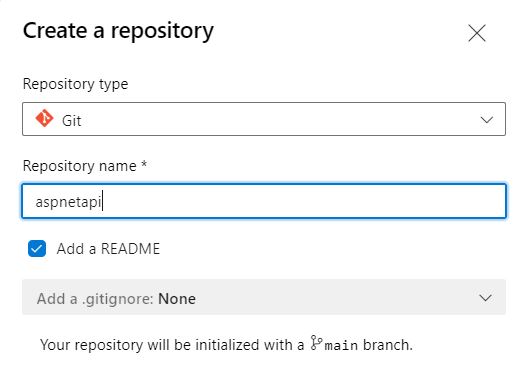Click the empty area of the name field
The width and height of the screenshot is (526, 372).
(302, 201)
